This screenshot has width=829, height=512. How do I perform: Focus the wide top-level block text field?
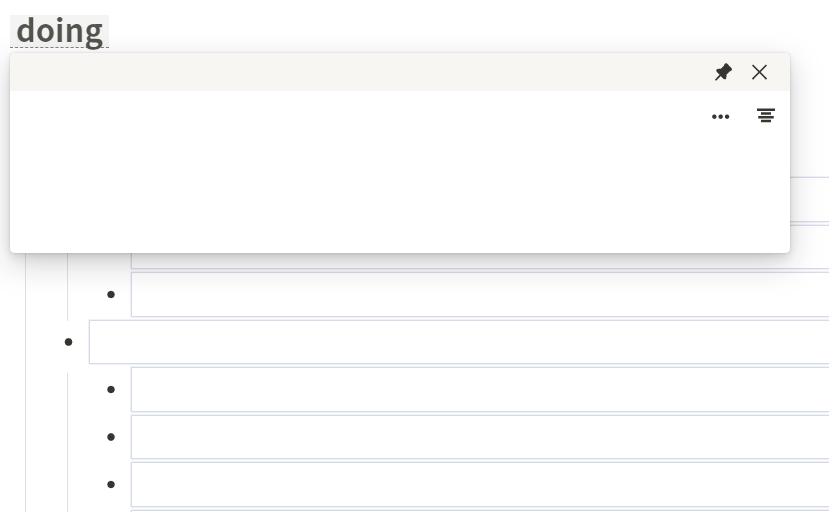(458, 342)
